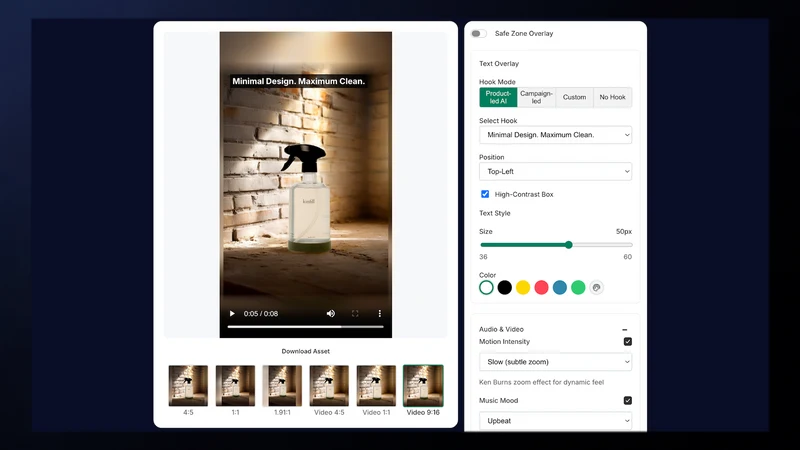Select the 1:1 image asset thumbnail
Screen dimensions: 800x450
click(235, 386)
